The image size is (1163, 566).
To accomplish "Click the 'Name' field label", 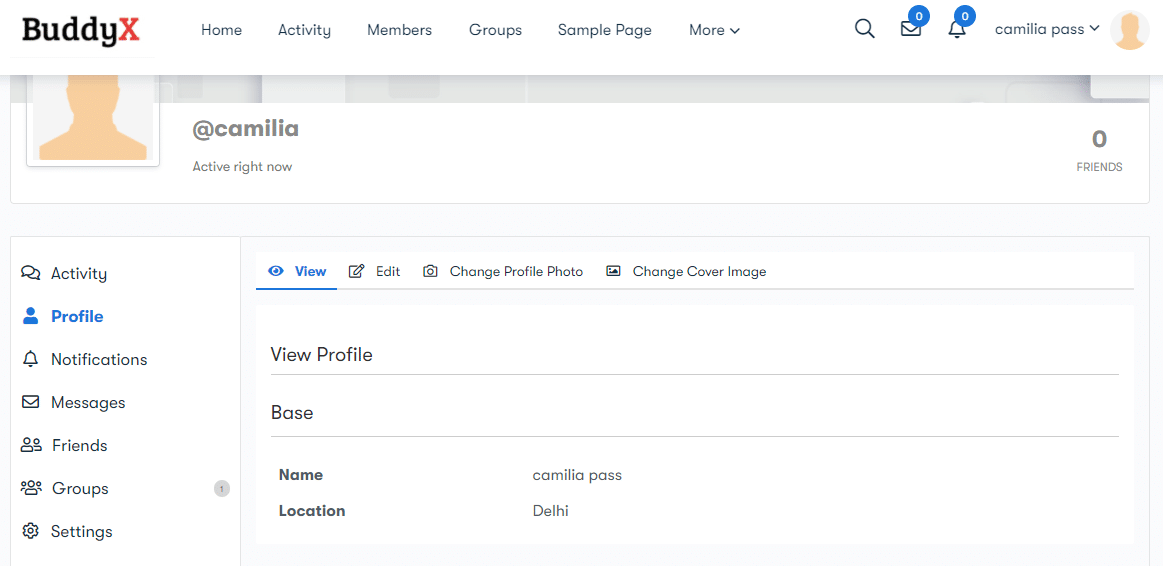I will pyautogui.click(x=300, y=475).
